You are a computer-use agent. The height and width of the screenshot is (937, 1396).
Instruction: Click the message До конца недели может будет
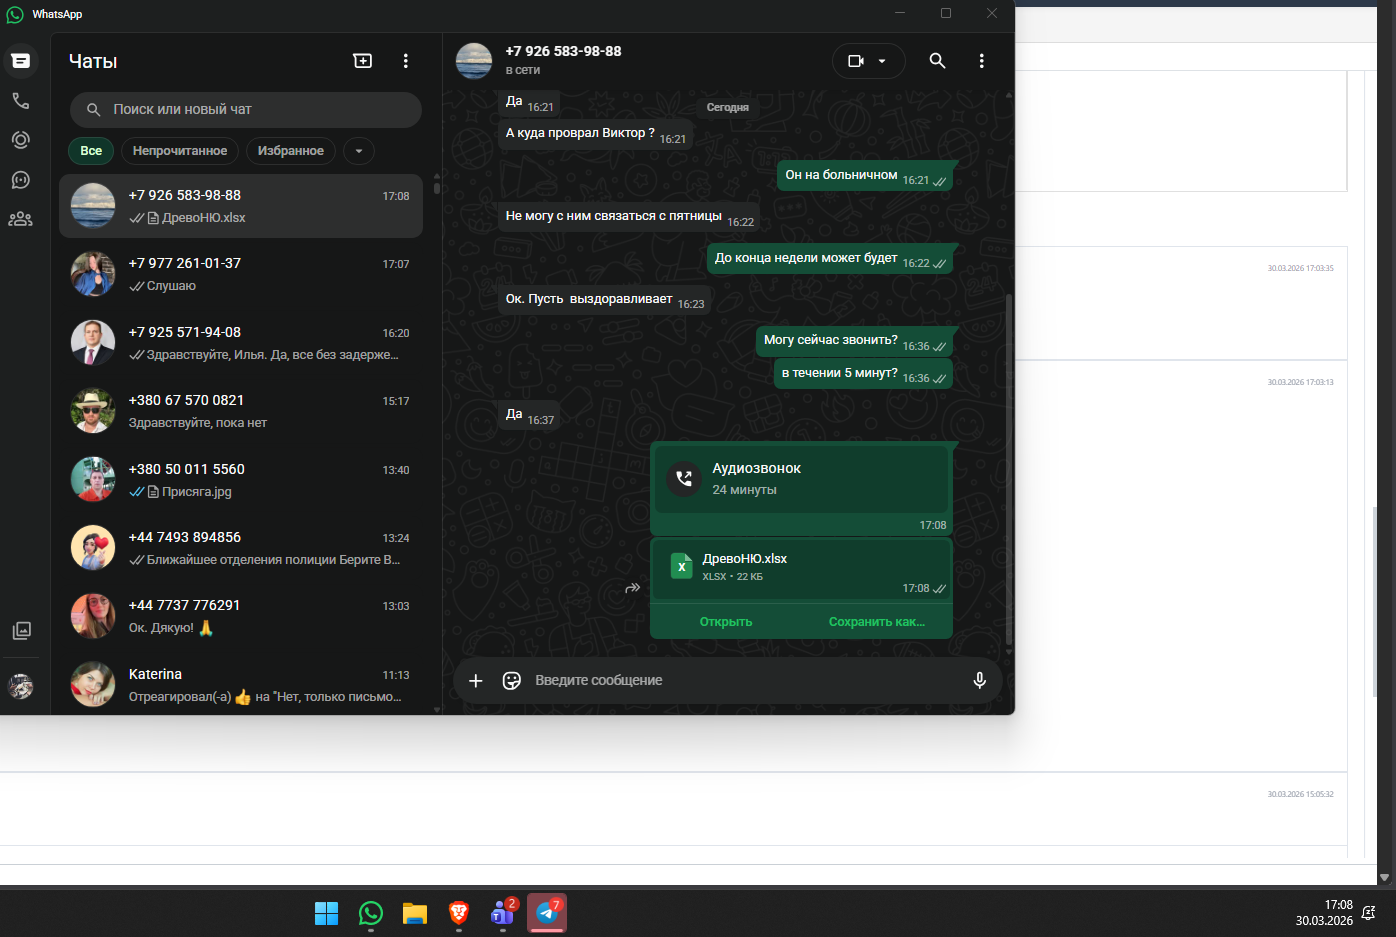(830, 258)
